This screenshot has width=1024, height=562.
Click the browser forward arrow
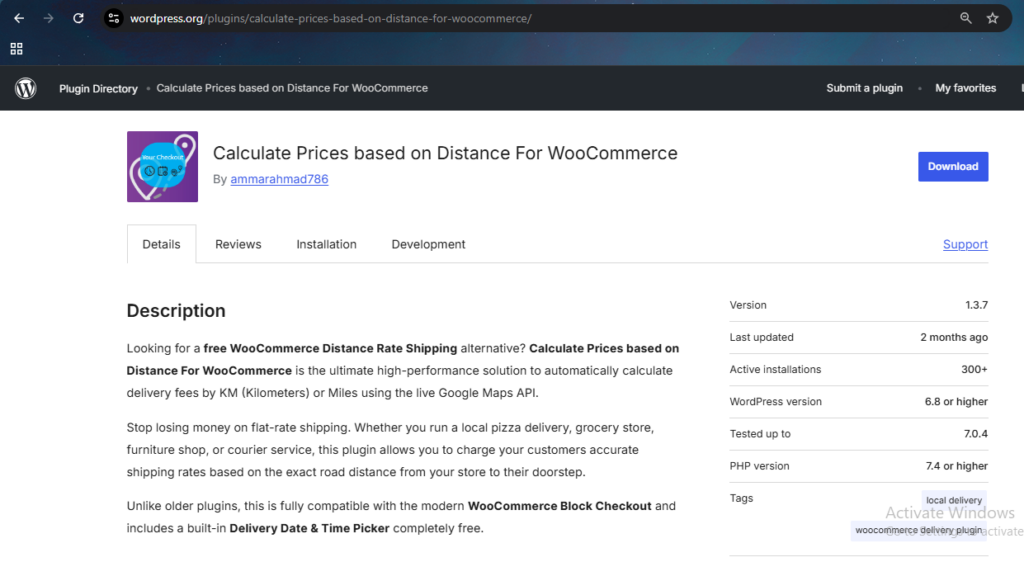point(48,18)
